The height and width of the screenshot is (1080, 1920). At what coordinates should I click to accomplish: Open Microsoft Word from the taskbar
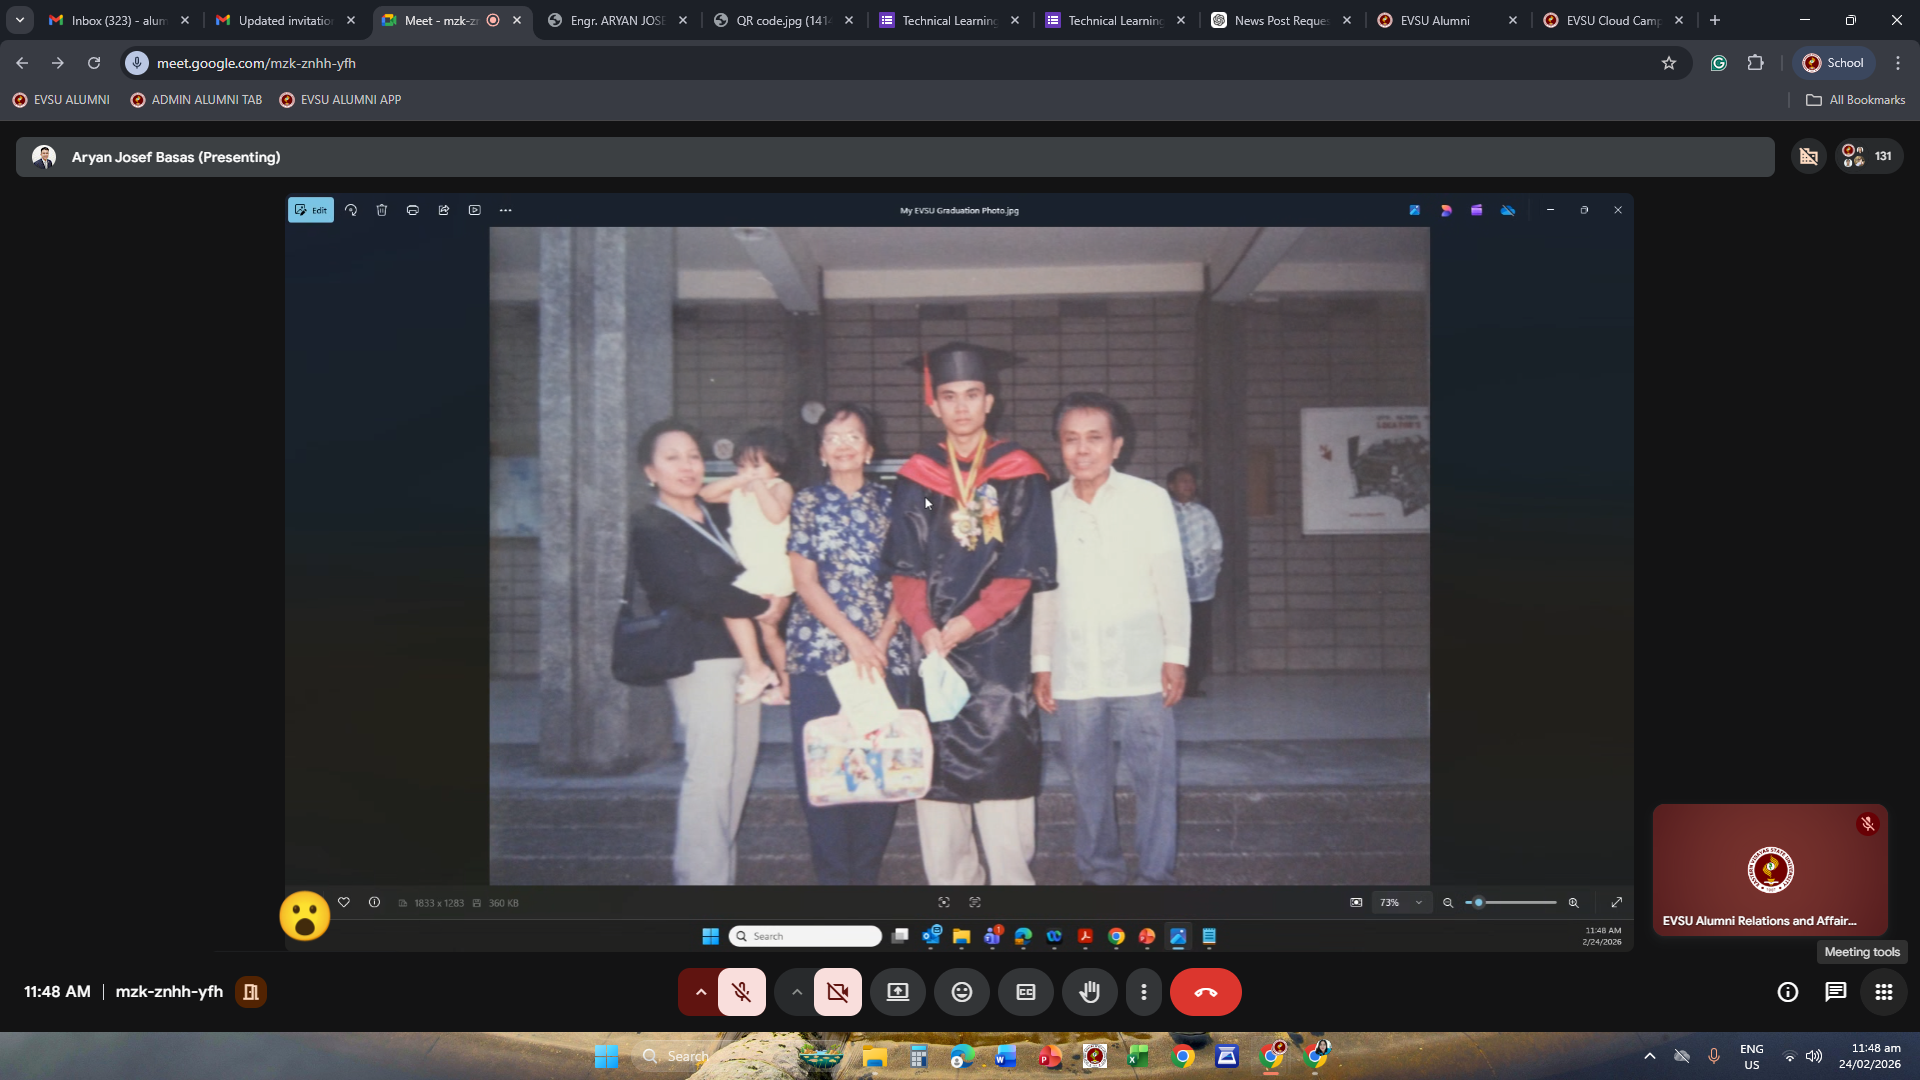[x=1005, y=1056]
